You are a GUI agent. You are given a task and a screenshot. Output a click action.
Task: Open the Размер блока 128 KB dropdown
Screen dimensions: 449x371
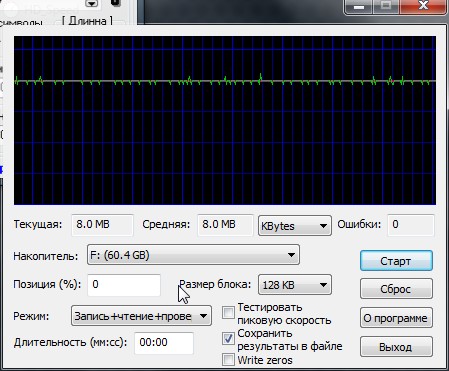pyautogui.click(x=295, y=285)
